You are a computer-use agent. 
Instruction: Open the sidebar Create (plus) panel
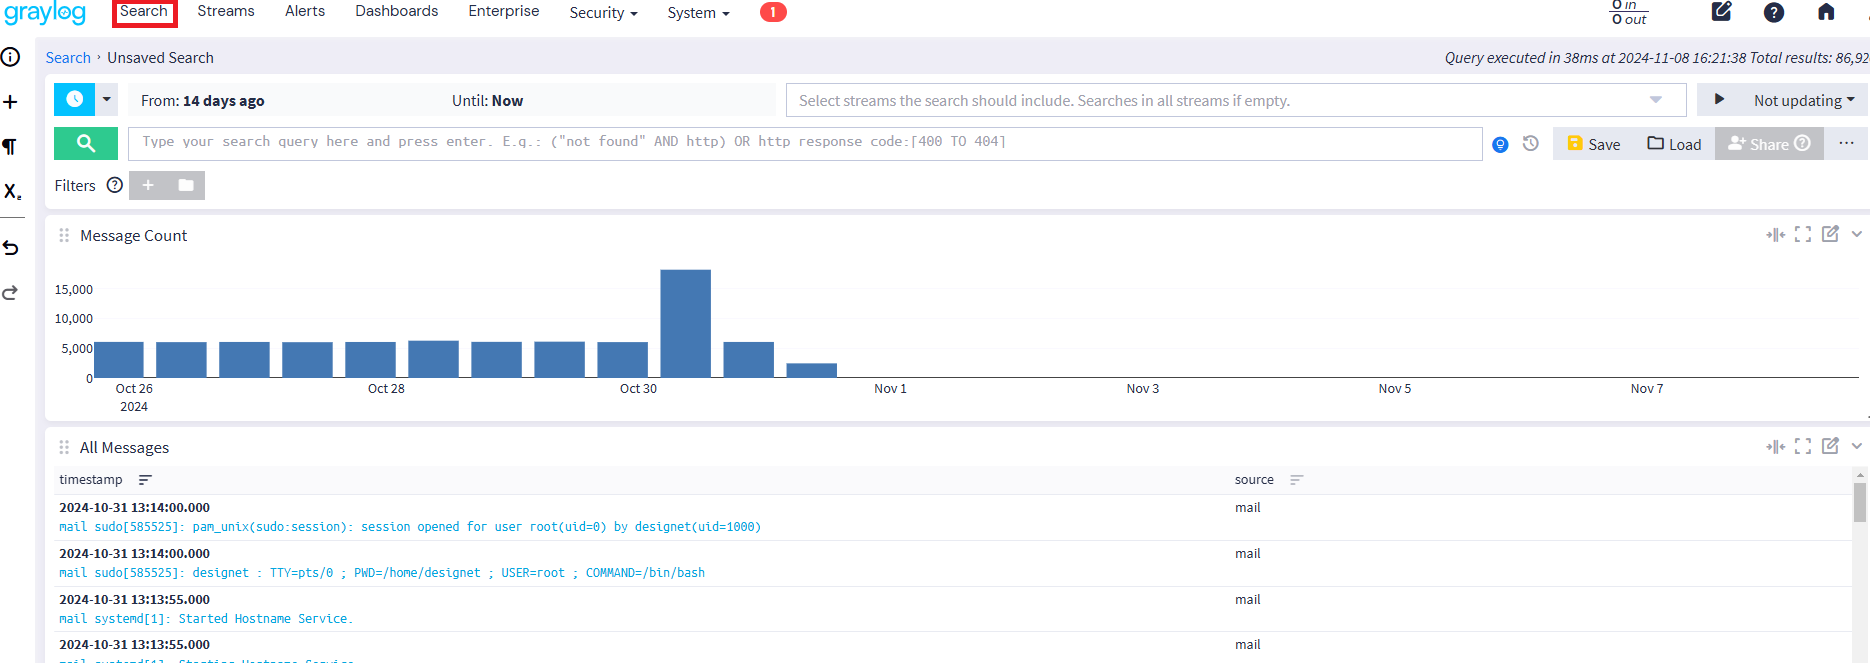pyautogui.click(x=11, y=102)
